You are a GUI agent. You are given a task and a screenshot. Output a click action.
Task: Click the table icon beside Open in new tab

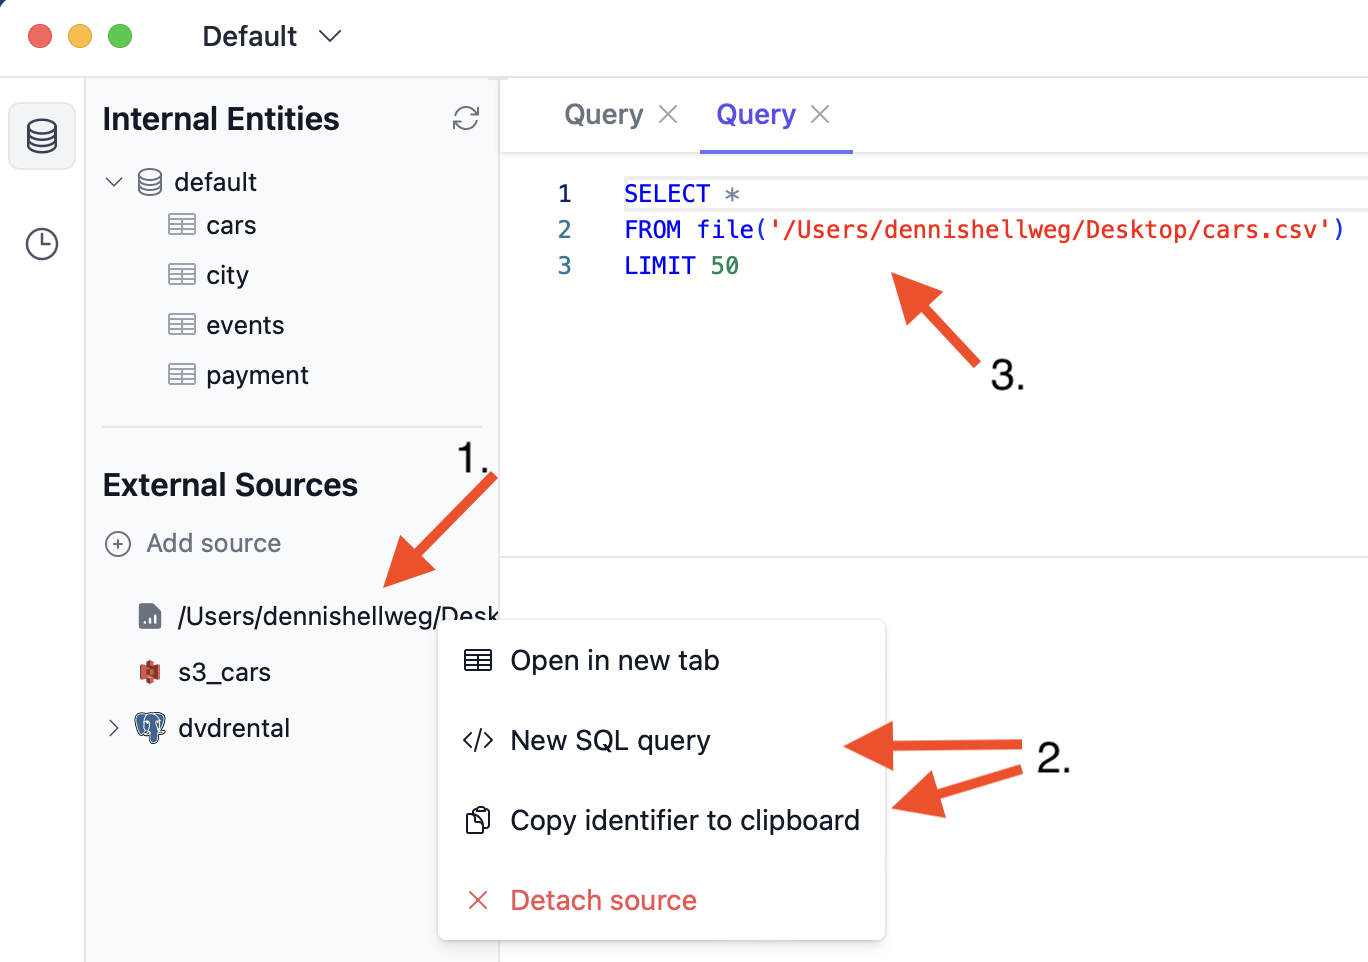tap(478, 660)
